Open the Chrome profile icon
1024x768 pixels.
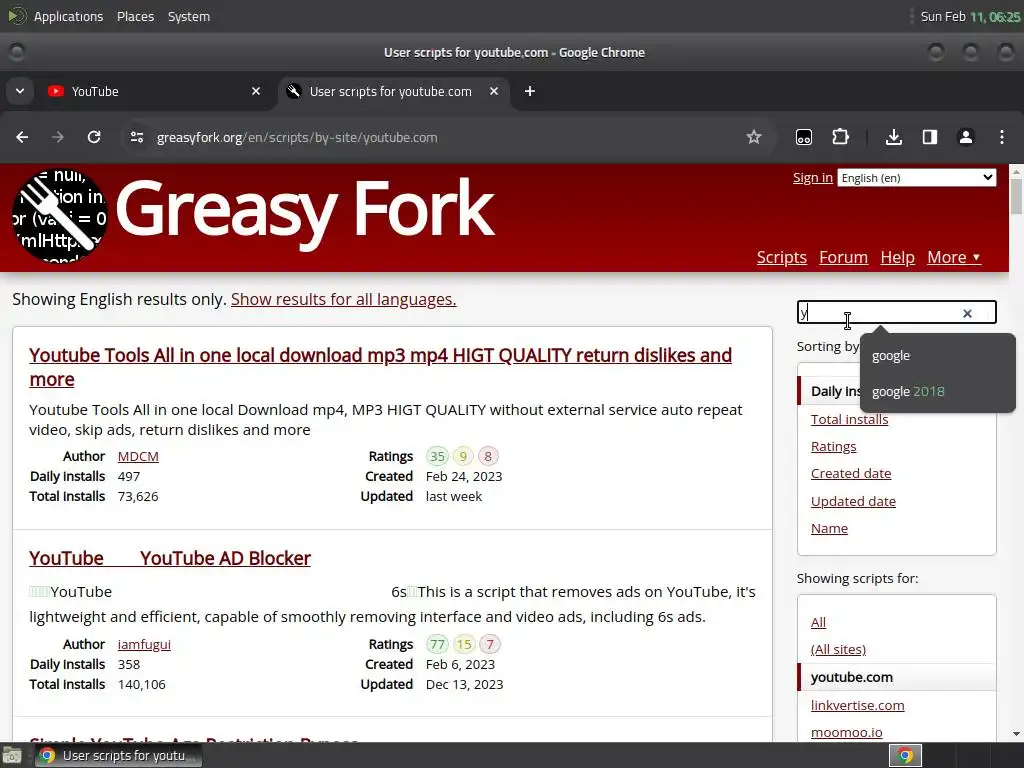[966, 137]
